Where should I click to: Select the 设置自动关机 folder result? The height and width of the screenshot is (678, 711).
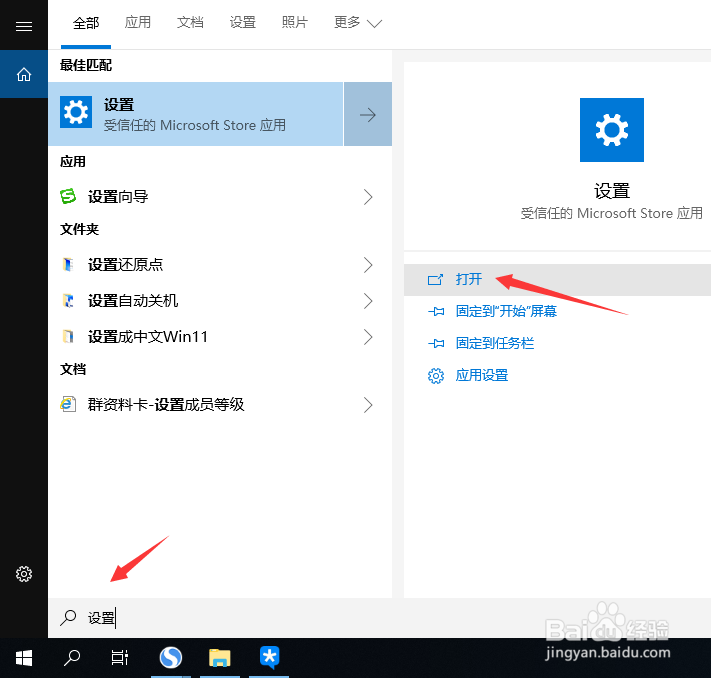coord(220,301)
